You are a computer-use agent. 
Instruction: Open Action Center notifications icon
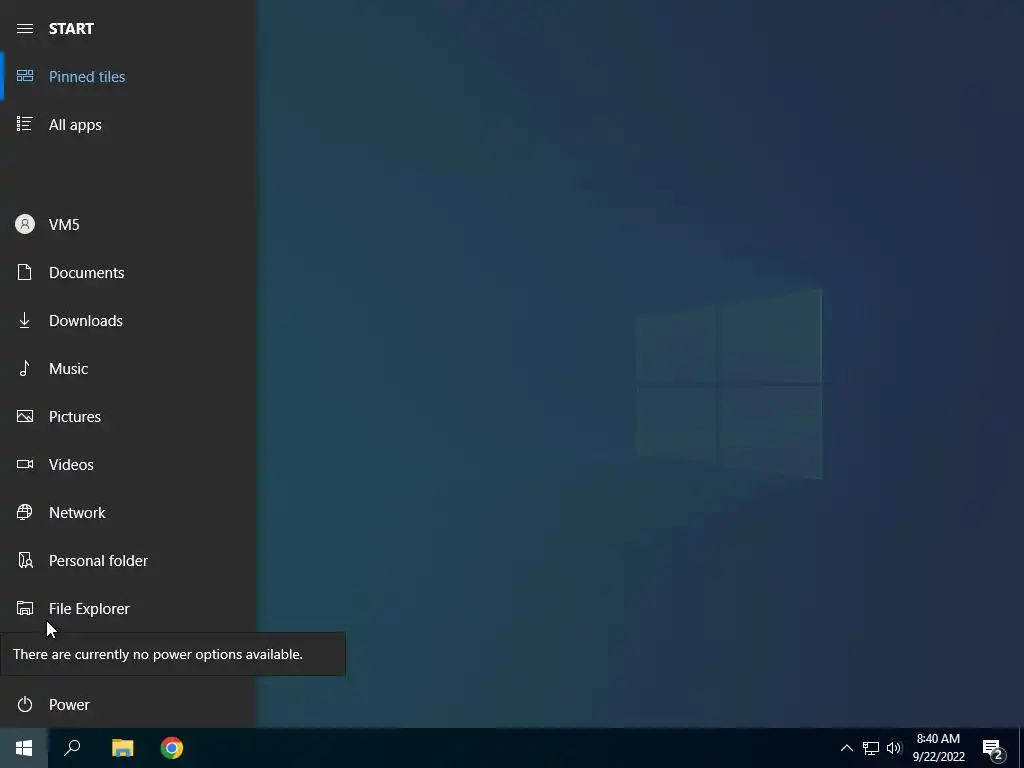pos(993,749)
